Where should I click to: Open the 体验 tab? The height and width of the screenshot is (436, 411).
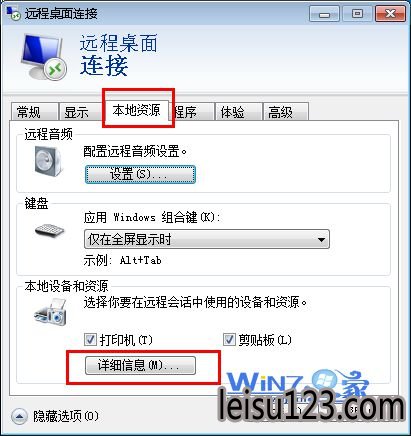coord(237,112)
